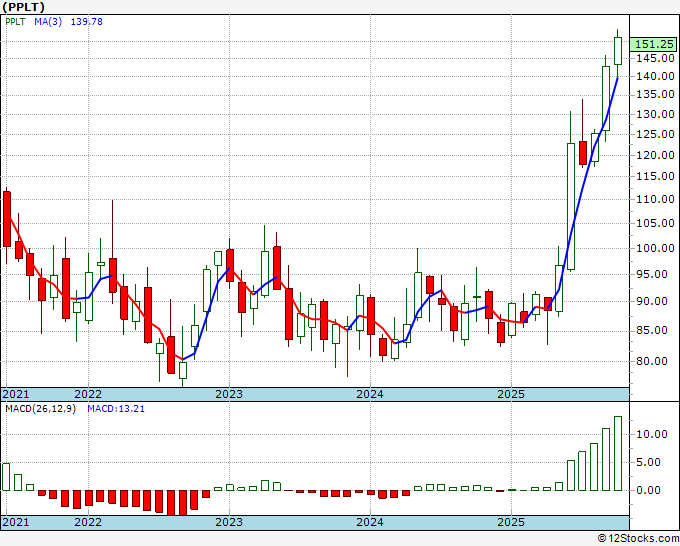Click 2021 on the price chart timeline
This screenshot has width=680, height=546.
click(16, 394)
